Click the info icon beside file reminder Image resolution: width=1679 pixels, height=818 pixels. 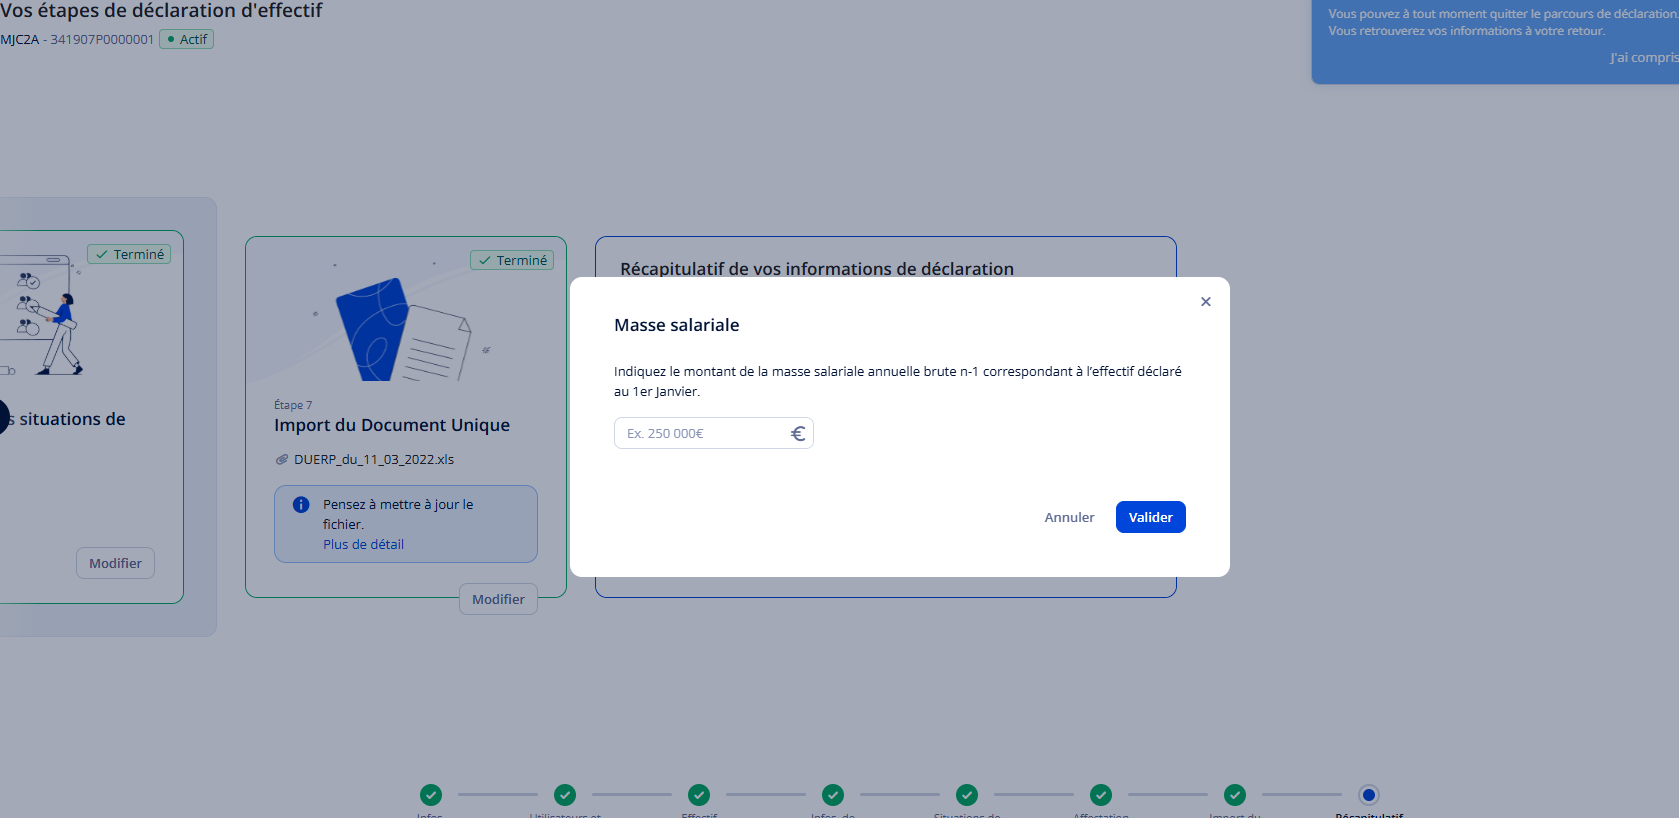tap(301, 505)
